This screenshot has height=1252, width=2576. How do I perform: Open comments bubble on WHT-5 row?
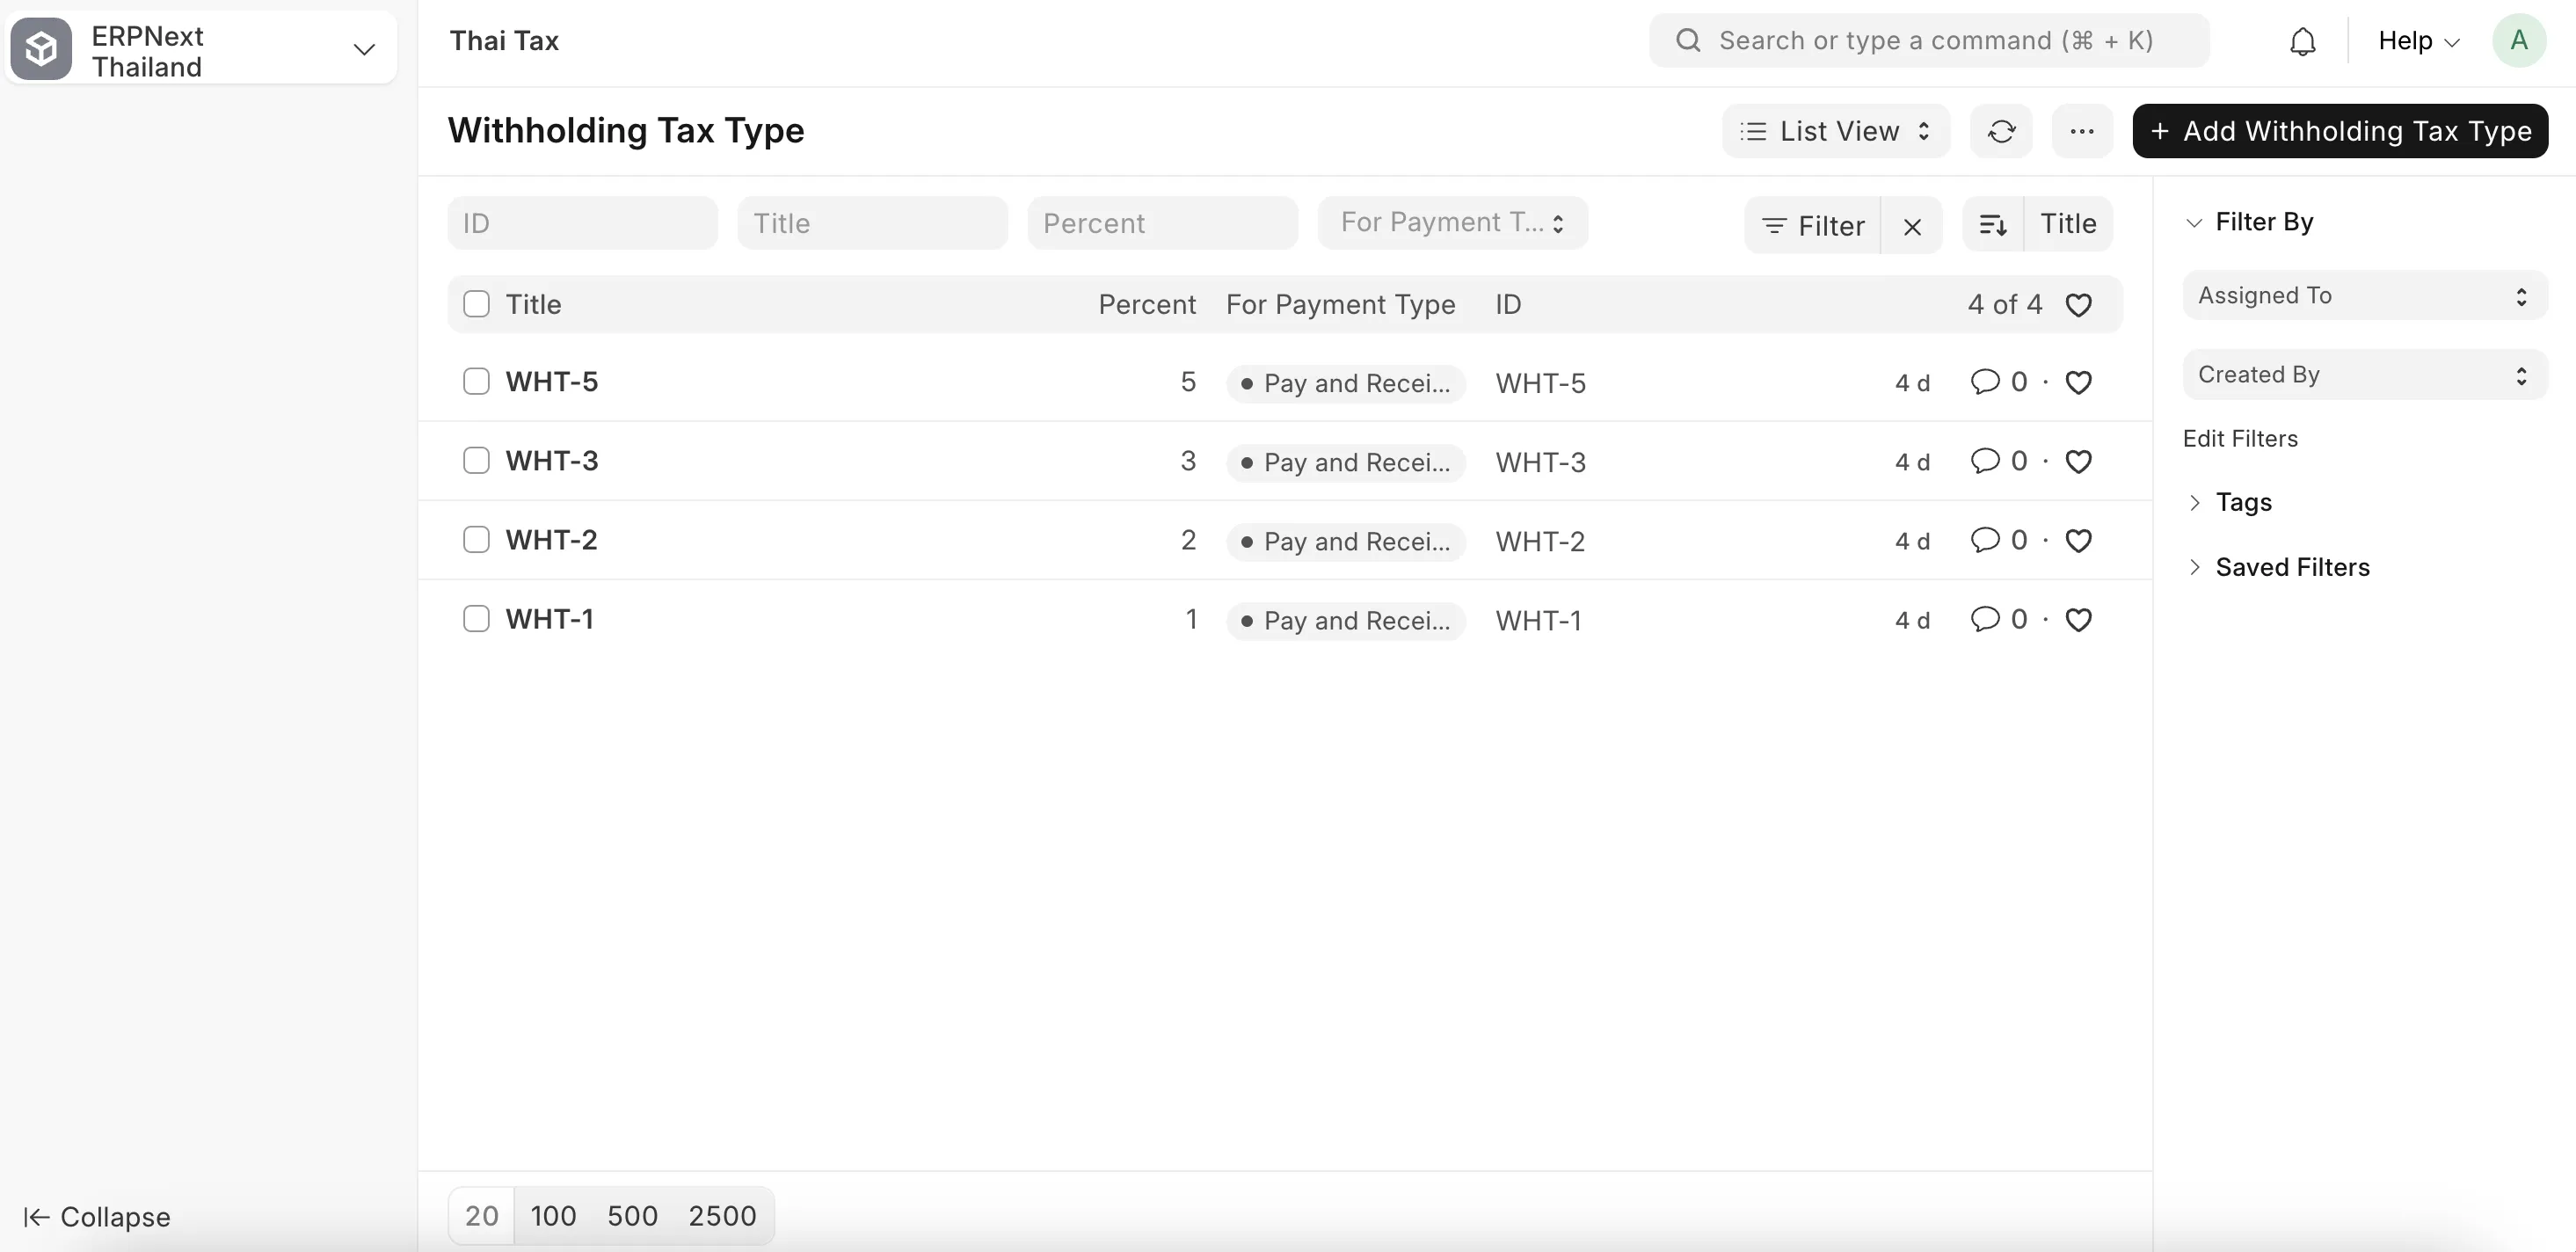1984,382
